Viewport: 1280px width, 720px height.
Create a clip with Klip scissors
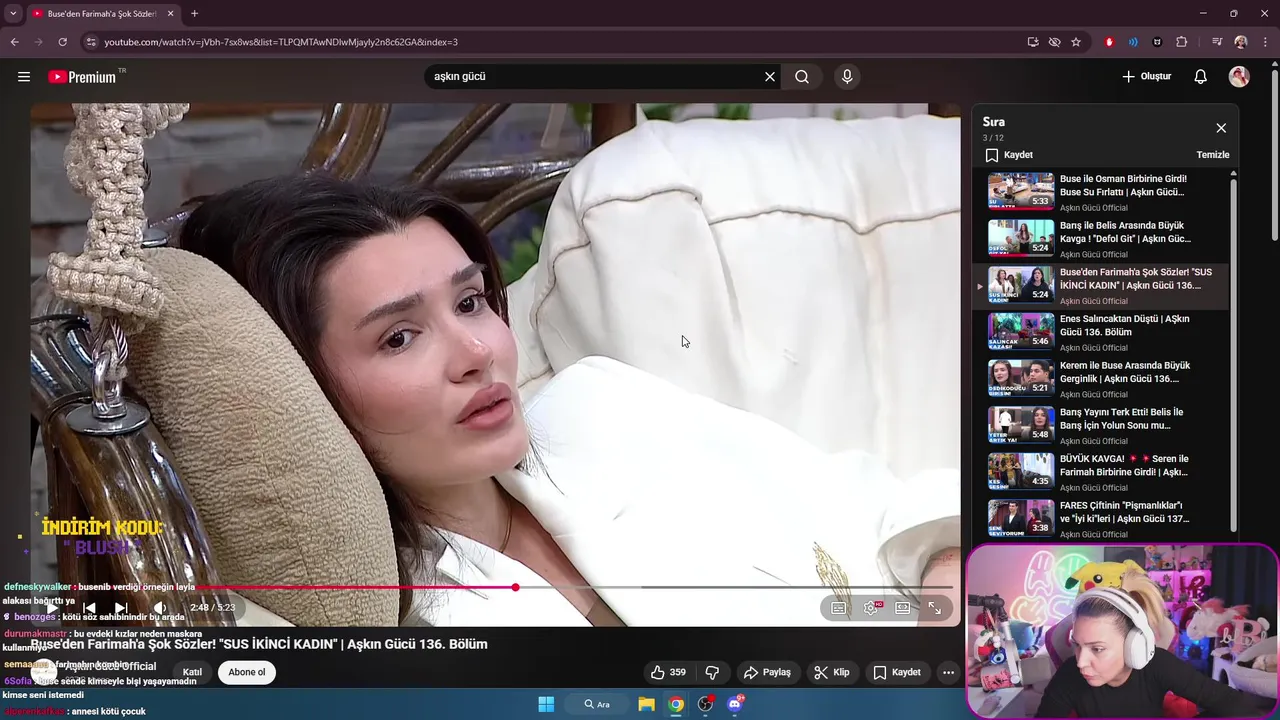tap(832, 672)
